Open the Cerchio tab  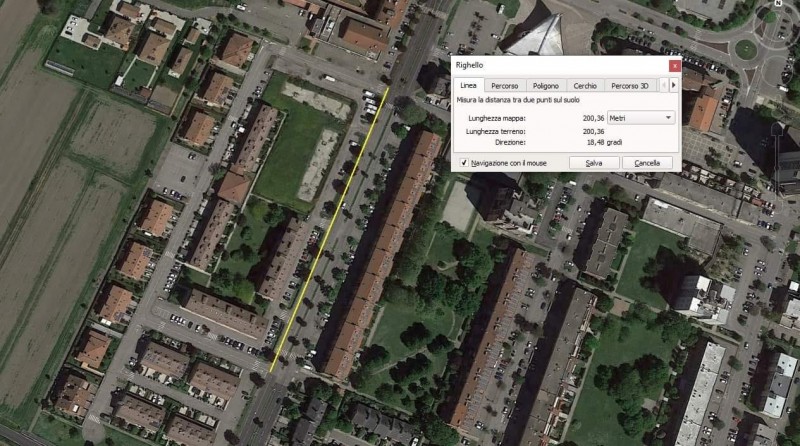point(585,86)
